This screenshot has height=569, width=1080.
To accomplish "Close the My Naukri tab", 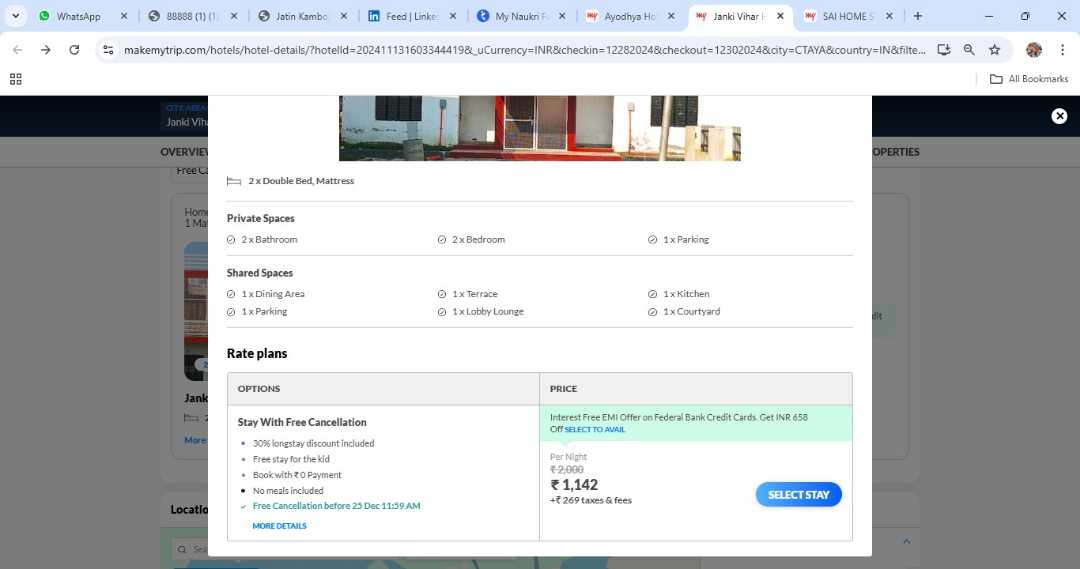I will [x=562, y=16].
